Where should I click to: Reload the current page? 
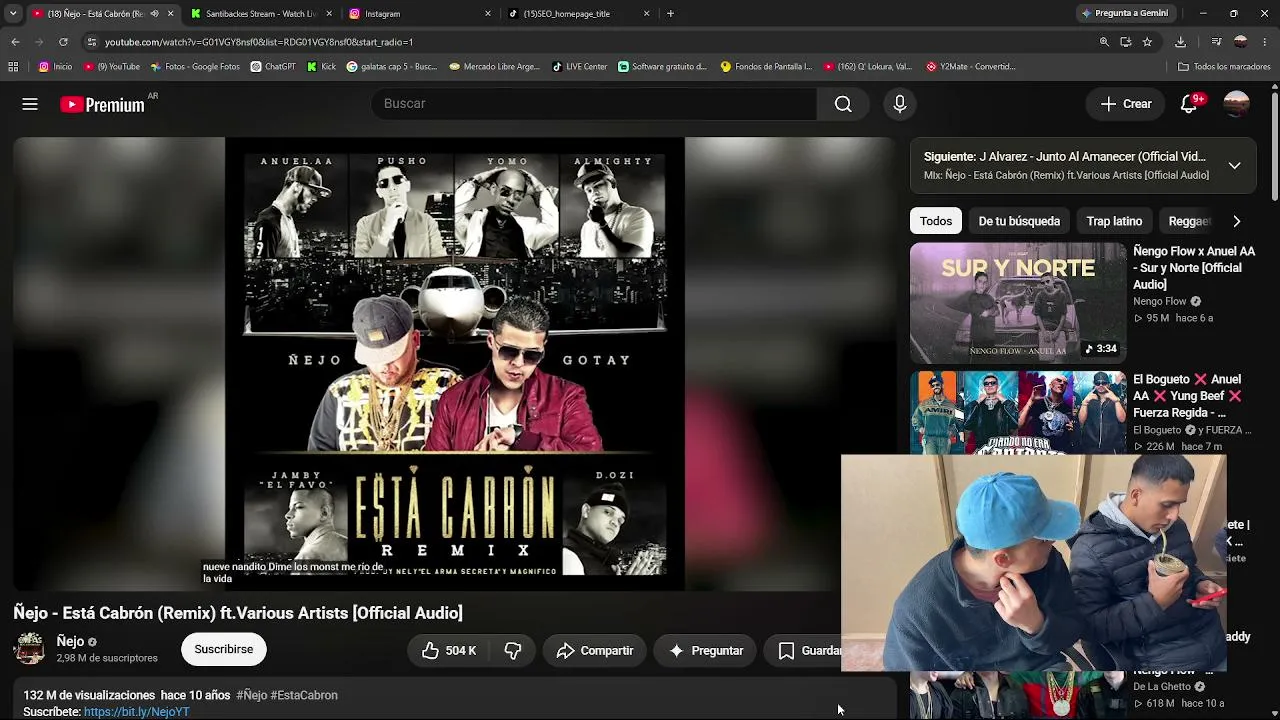click(63, 42)
